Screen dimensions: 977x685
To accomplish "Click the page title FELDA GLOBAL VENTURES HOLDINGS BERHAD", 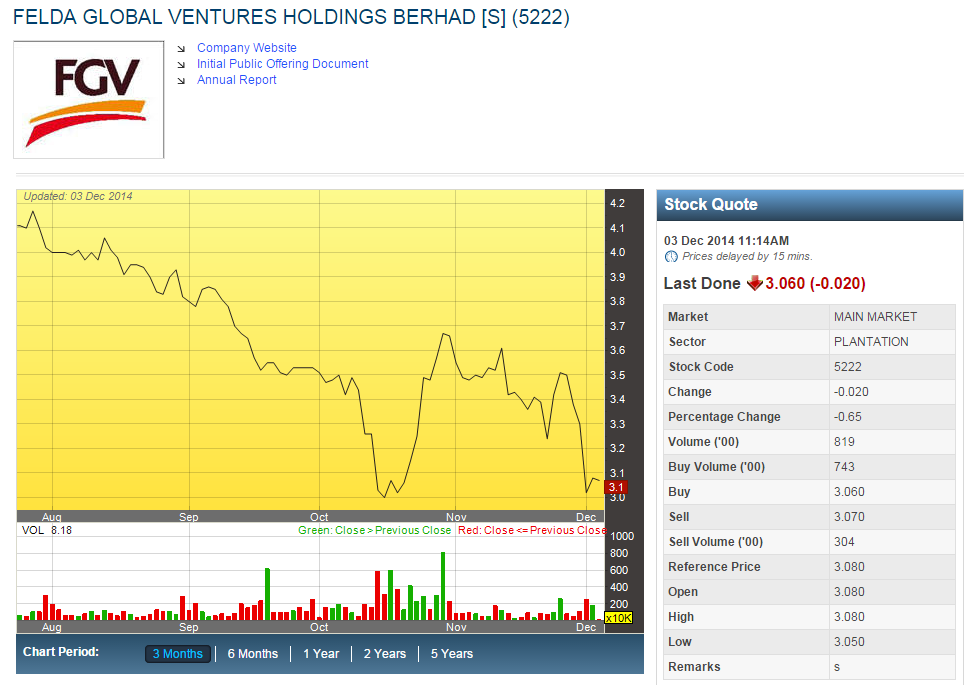I will click(x=244, y=17).
